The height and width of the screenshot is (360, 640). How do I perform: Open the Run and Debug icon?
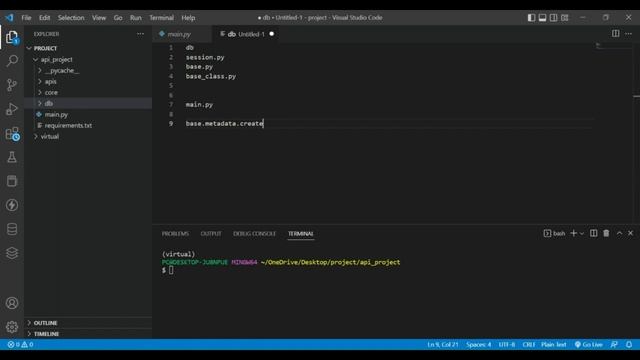[12, 109]
